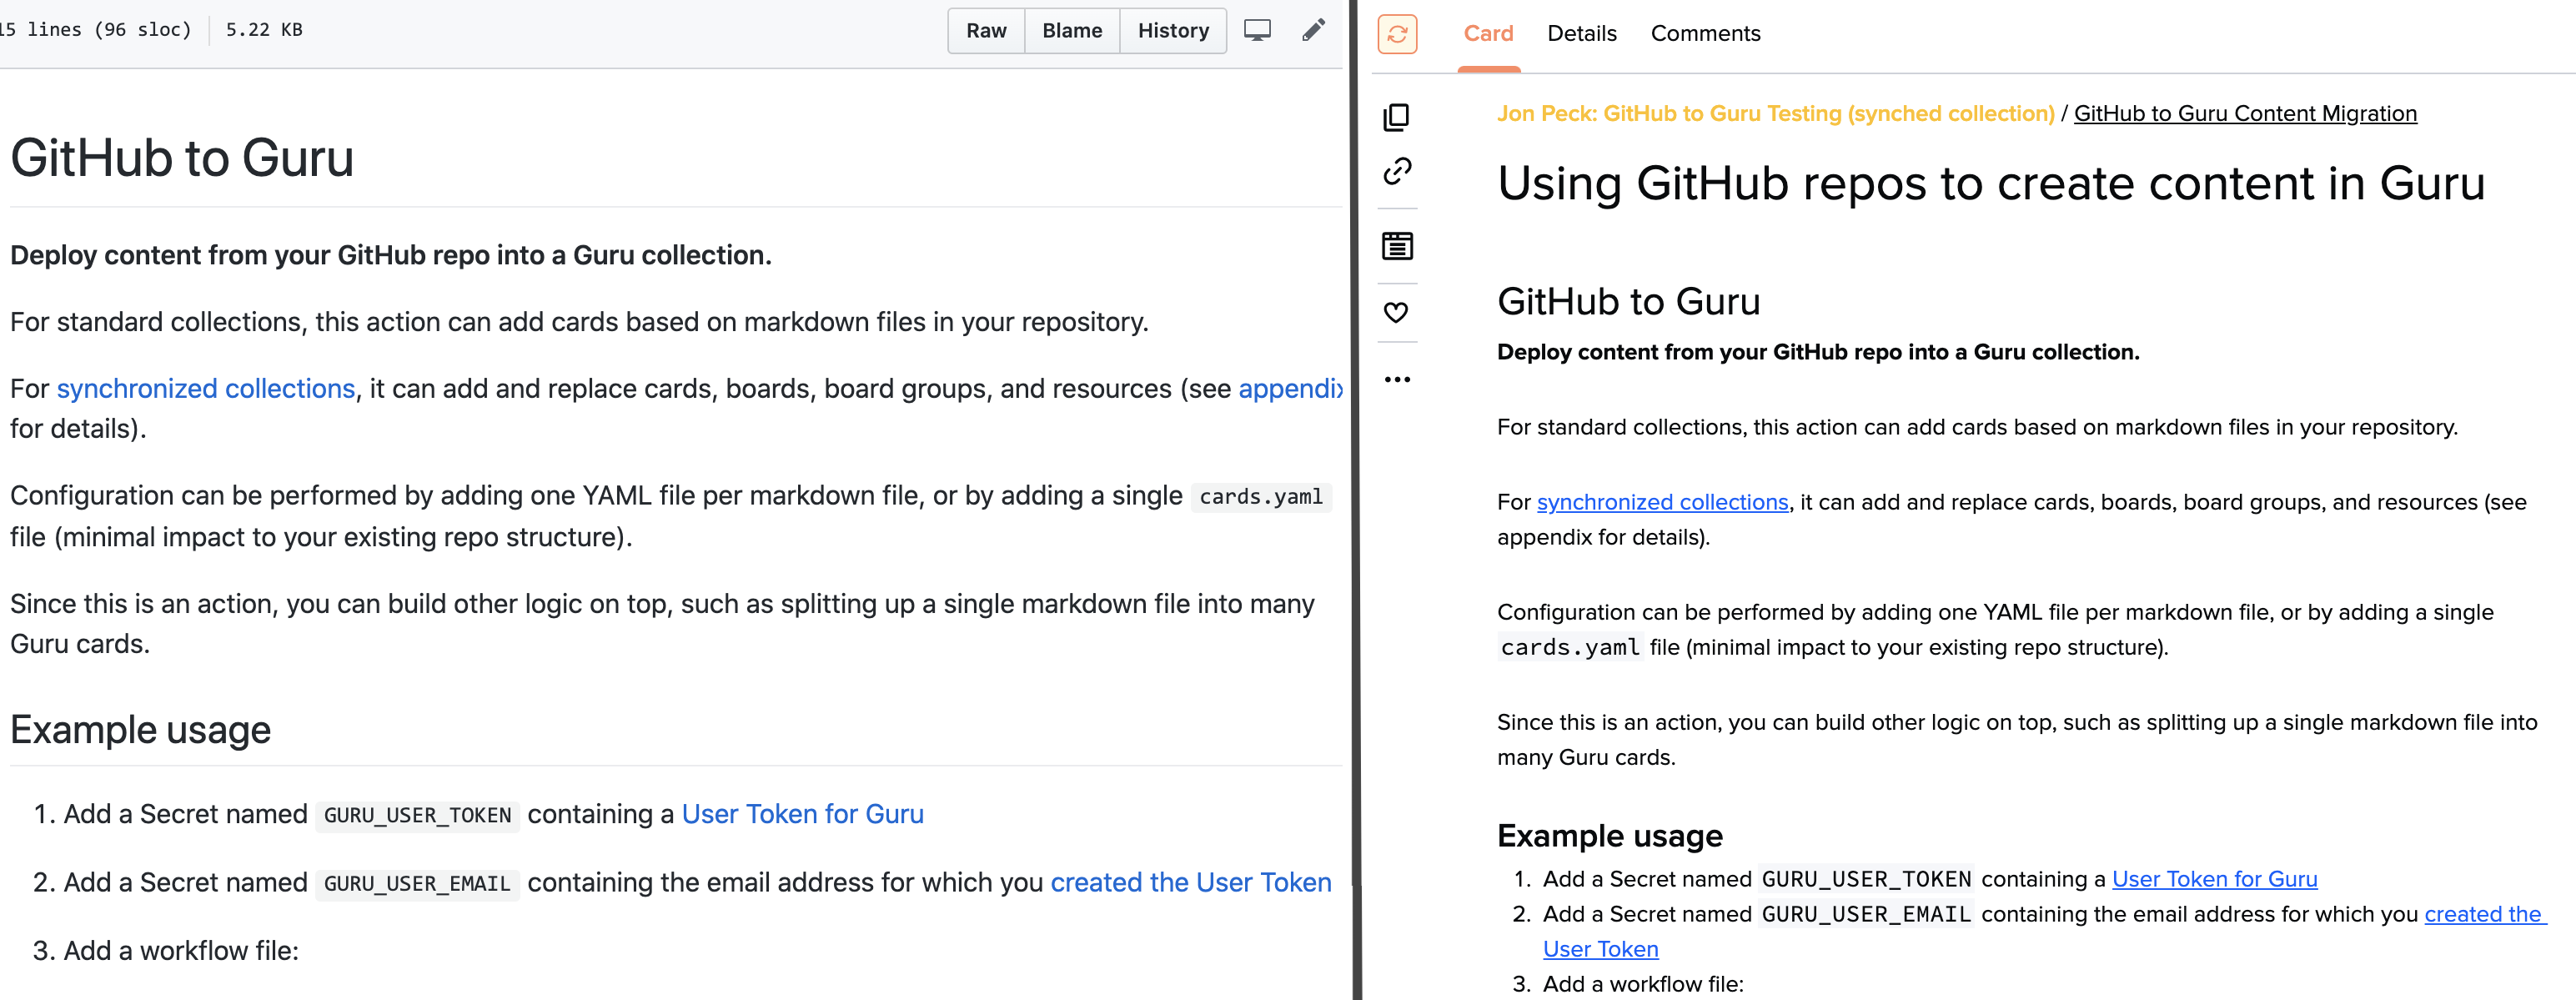Open the three-dot more options menu
The image size is (2576, 1000).
[1397, 380]
